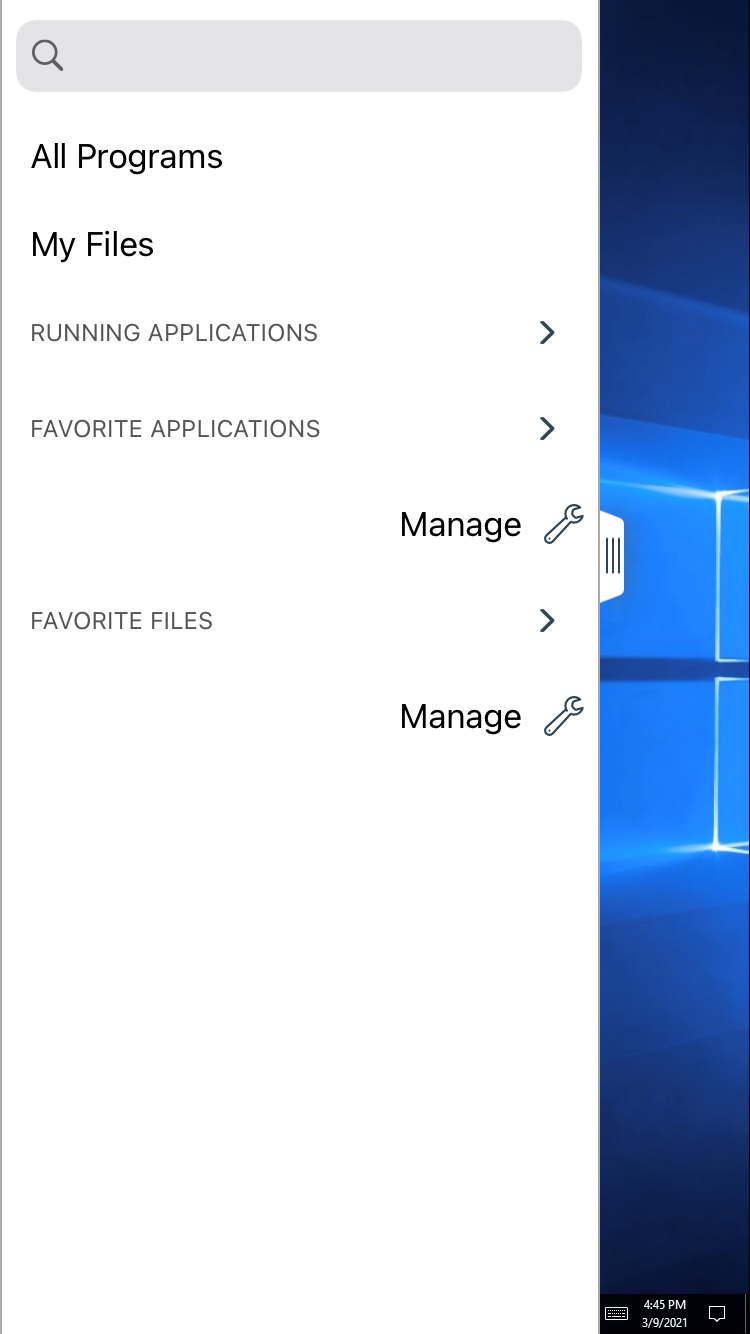
Task: Open the Action Center notification icon
Action: pos(716,1313)
